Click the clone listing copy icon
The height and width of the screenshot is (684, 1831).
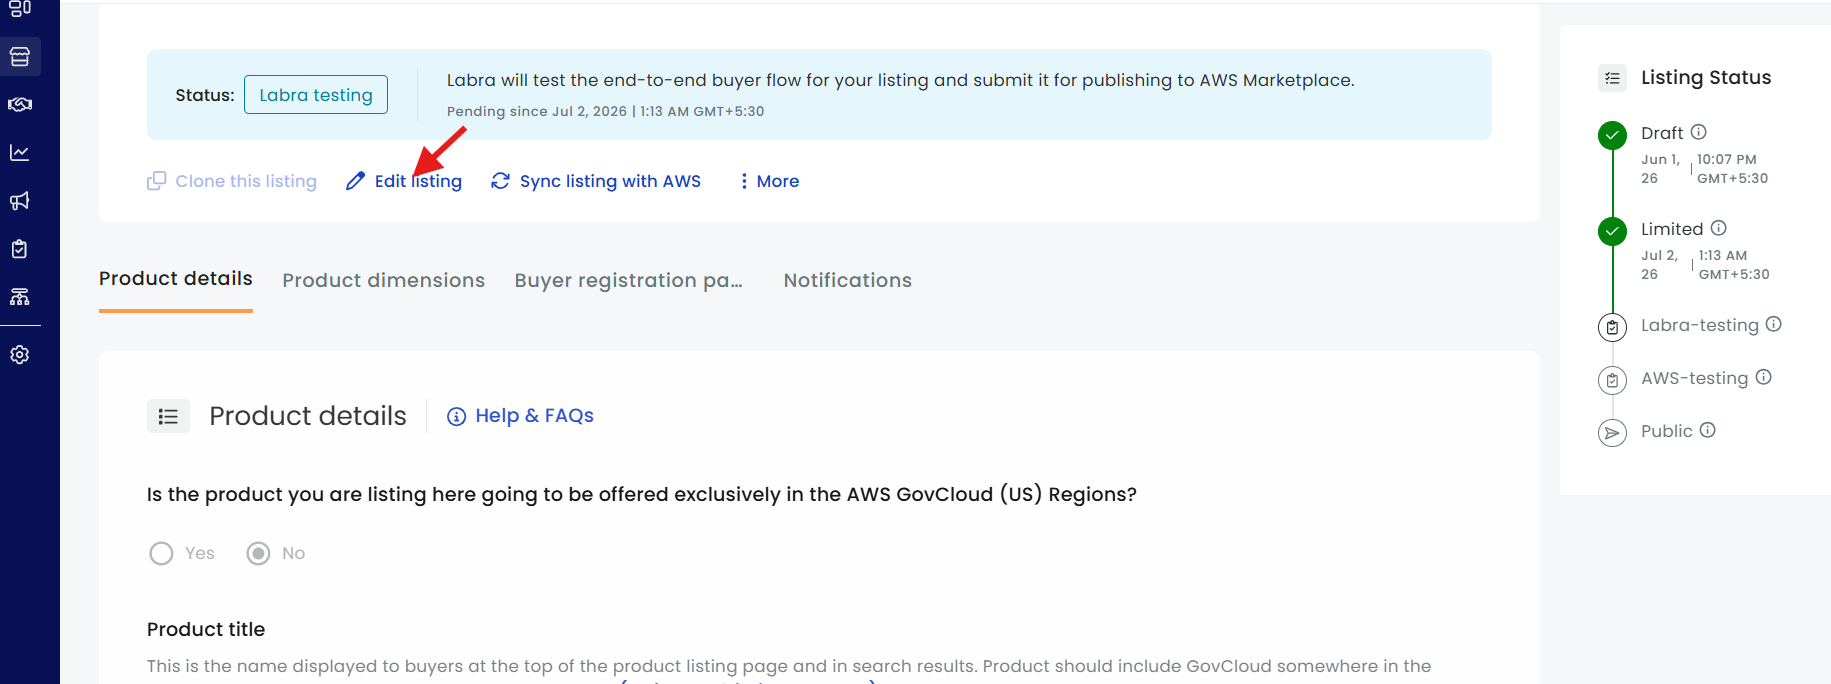[x=156, y=181]
